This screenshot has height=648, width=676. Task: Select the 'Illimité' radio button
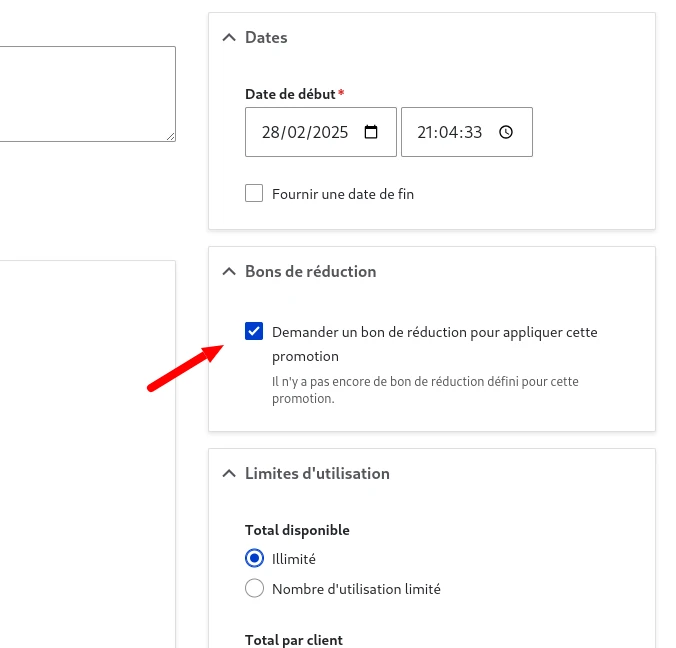[x=254, y=559]
